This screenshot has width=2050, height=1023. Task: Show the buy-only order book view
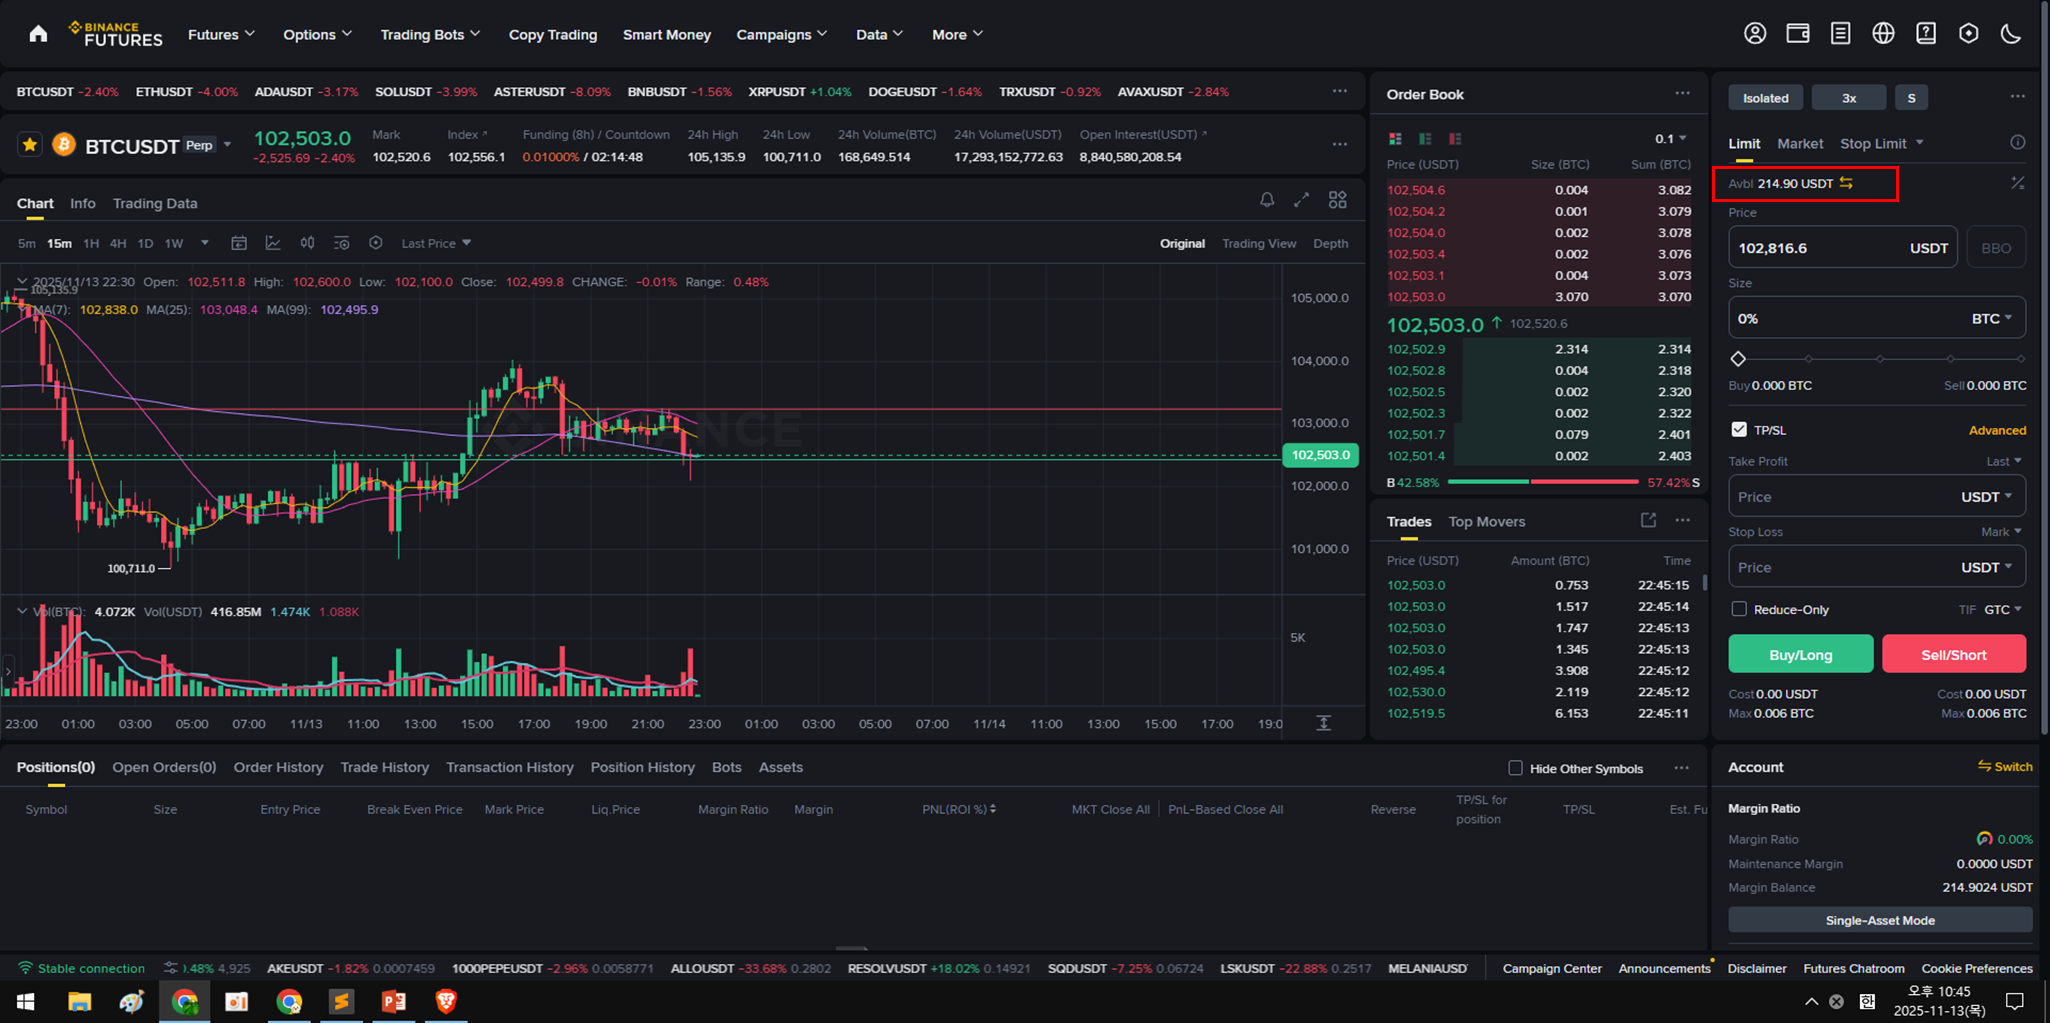1425,138
